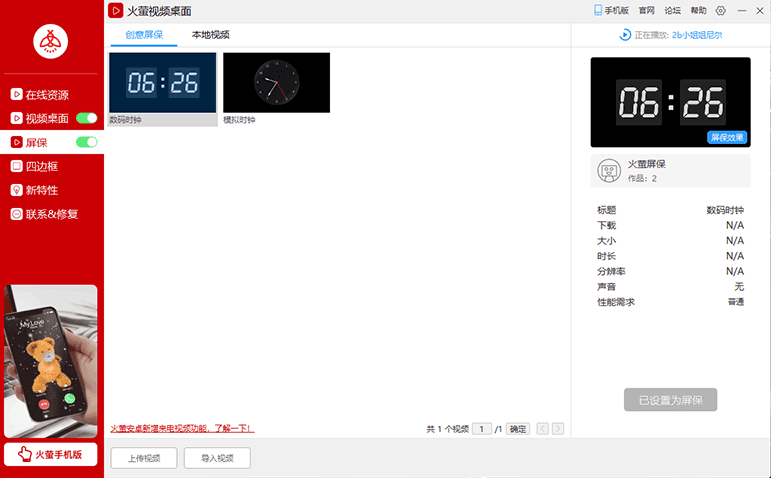Click the 作品: 2 text

click(642, 179)
